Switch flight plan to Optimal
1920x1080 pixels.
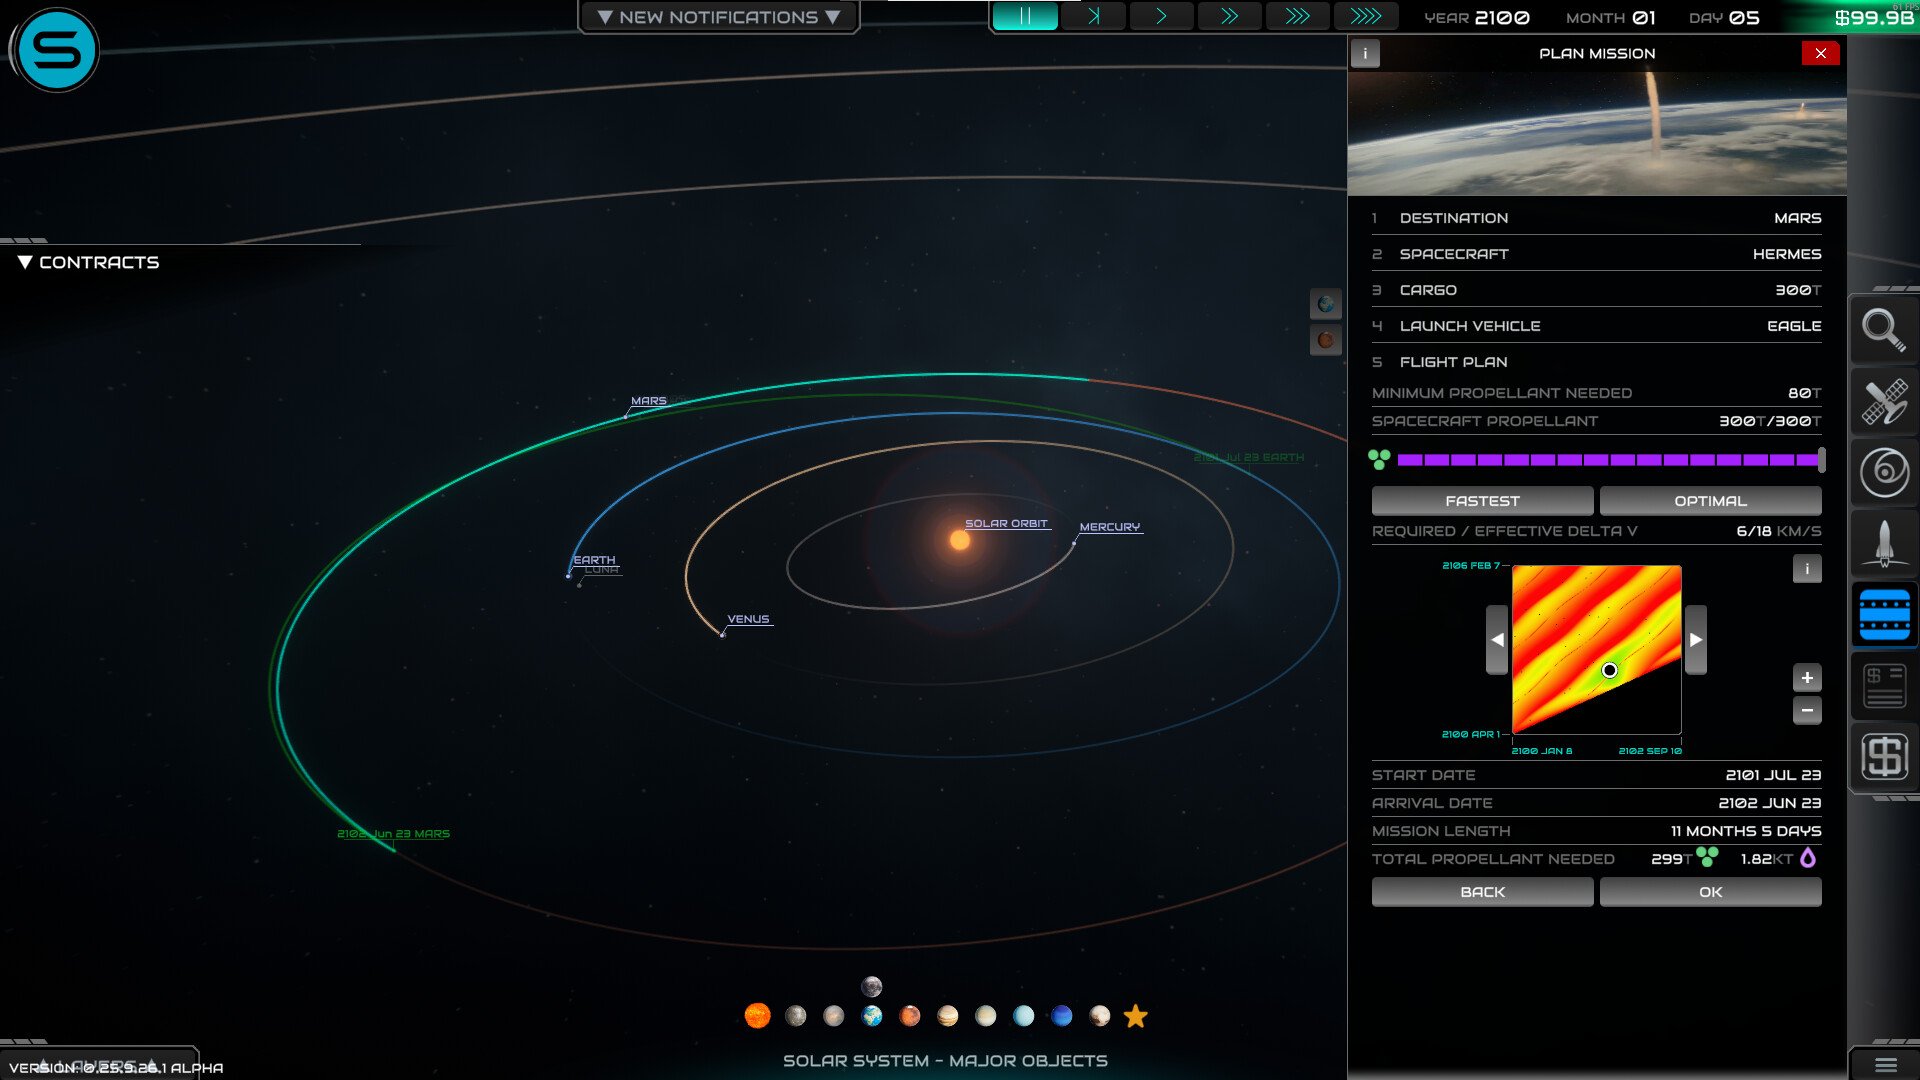coord(1711,500)
